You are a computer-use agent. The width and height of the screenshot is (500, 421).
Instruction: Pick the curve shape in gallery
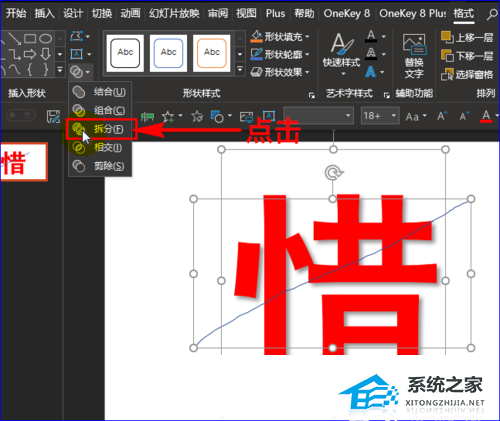(x=15, y=69)
